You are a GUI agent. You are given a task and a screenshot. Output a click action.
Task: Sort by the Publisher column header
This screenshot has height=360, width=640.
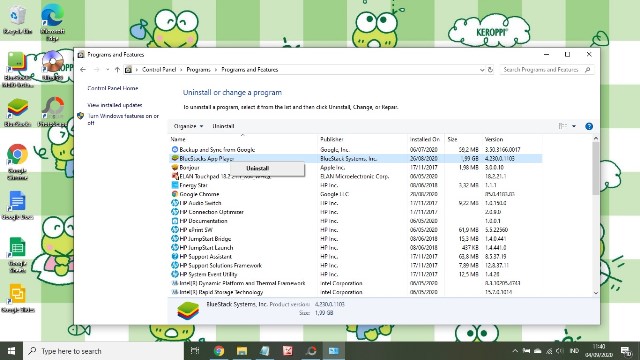point(362,139)
